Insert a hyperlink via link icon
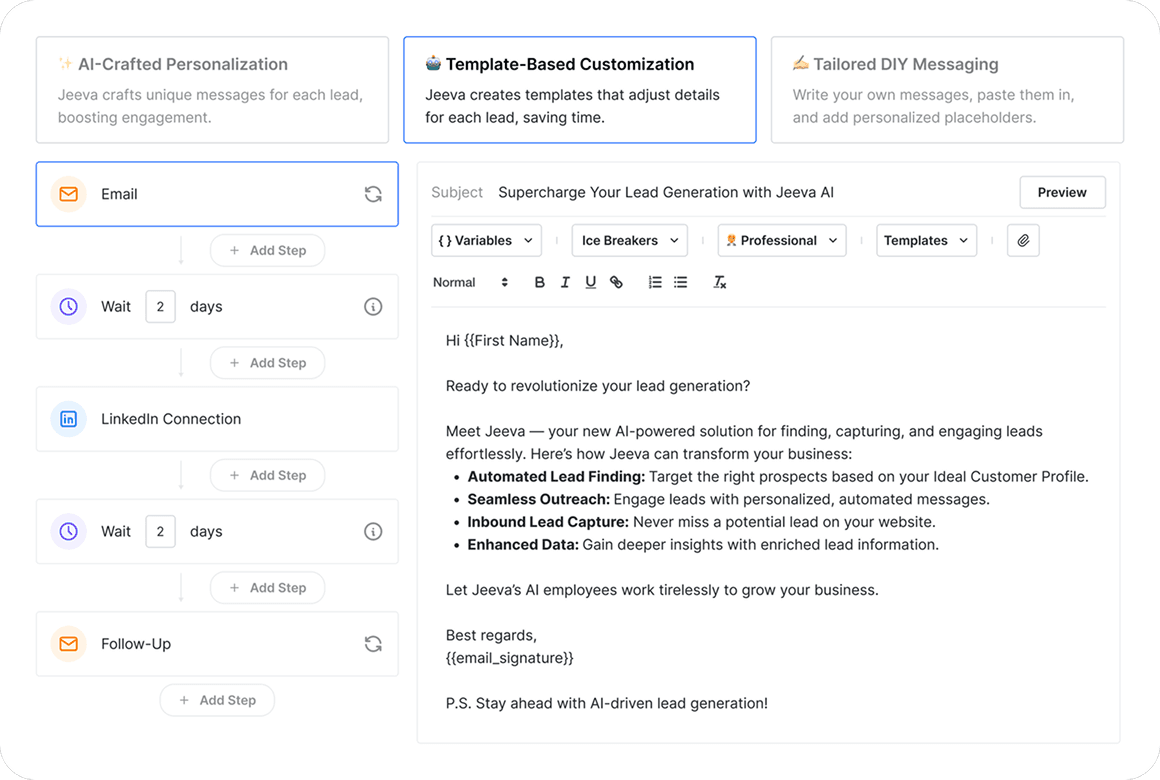Image resolution: width=1160 pixels, height=780 pixels. point(616,282)
